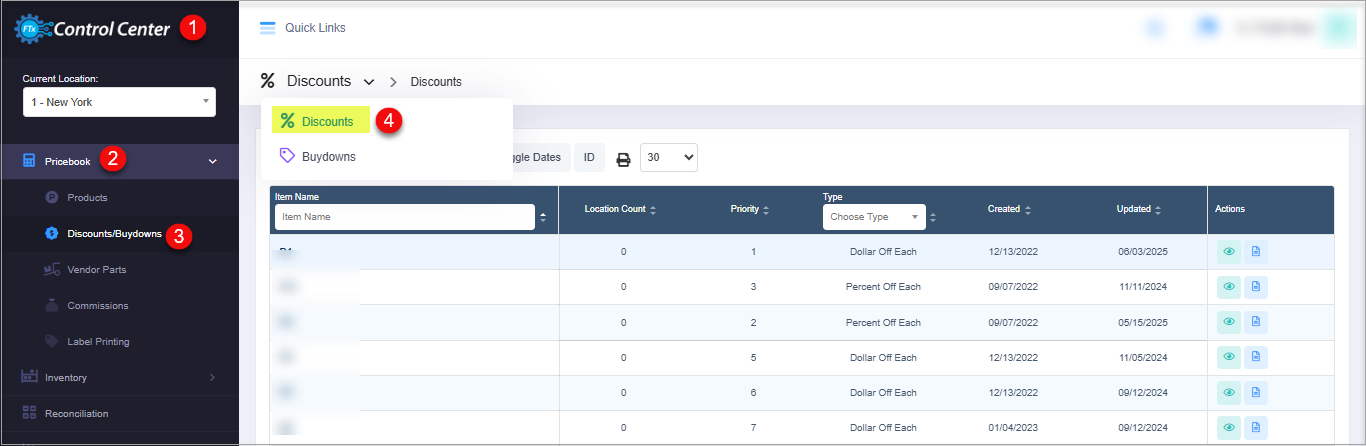Screen dimensions: 1366x446
Task: Open Label Printing in the sidebar
Action: pyautogui.click(x=98, y=342)
